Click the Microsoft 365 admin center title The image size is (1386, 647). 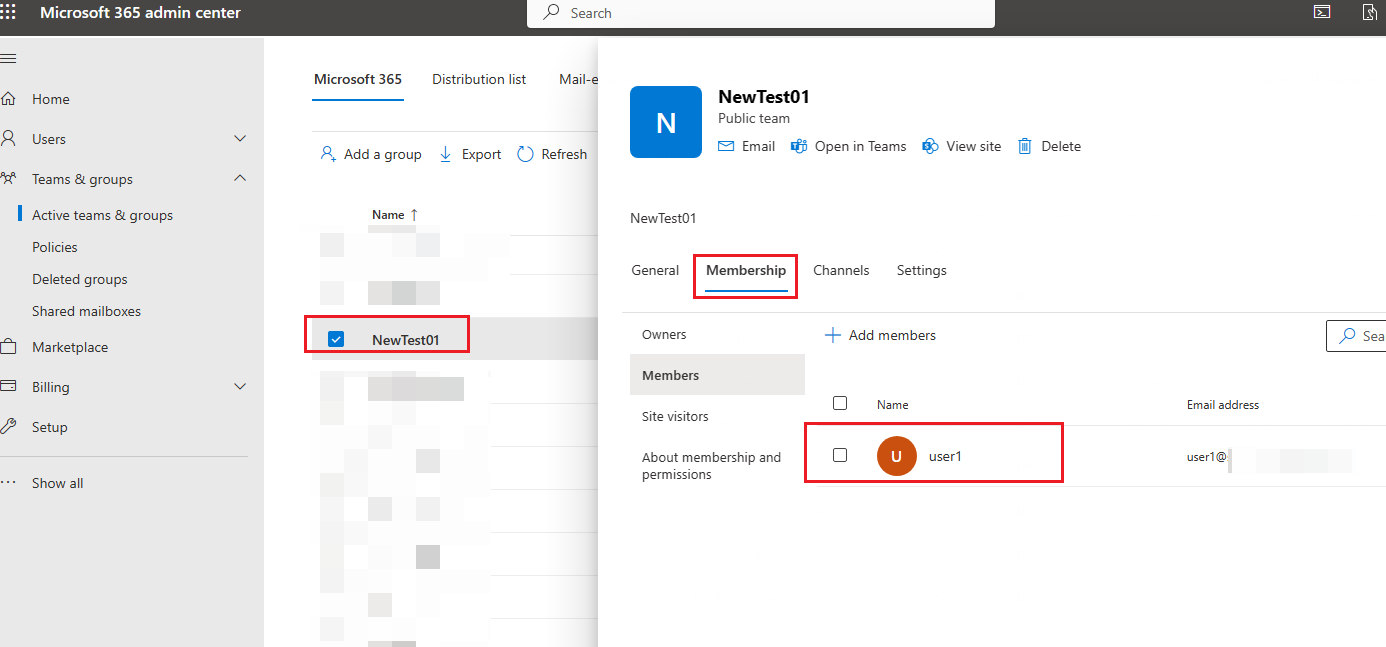point(140,13)
